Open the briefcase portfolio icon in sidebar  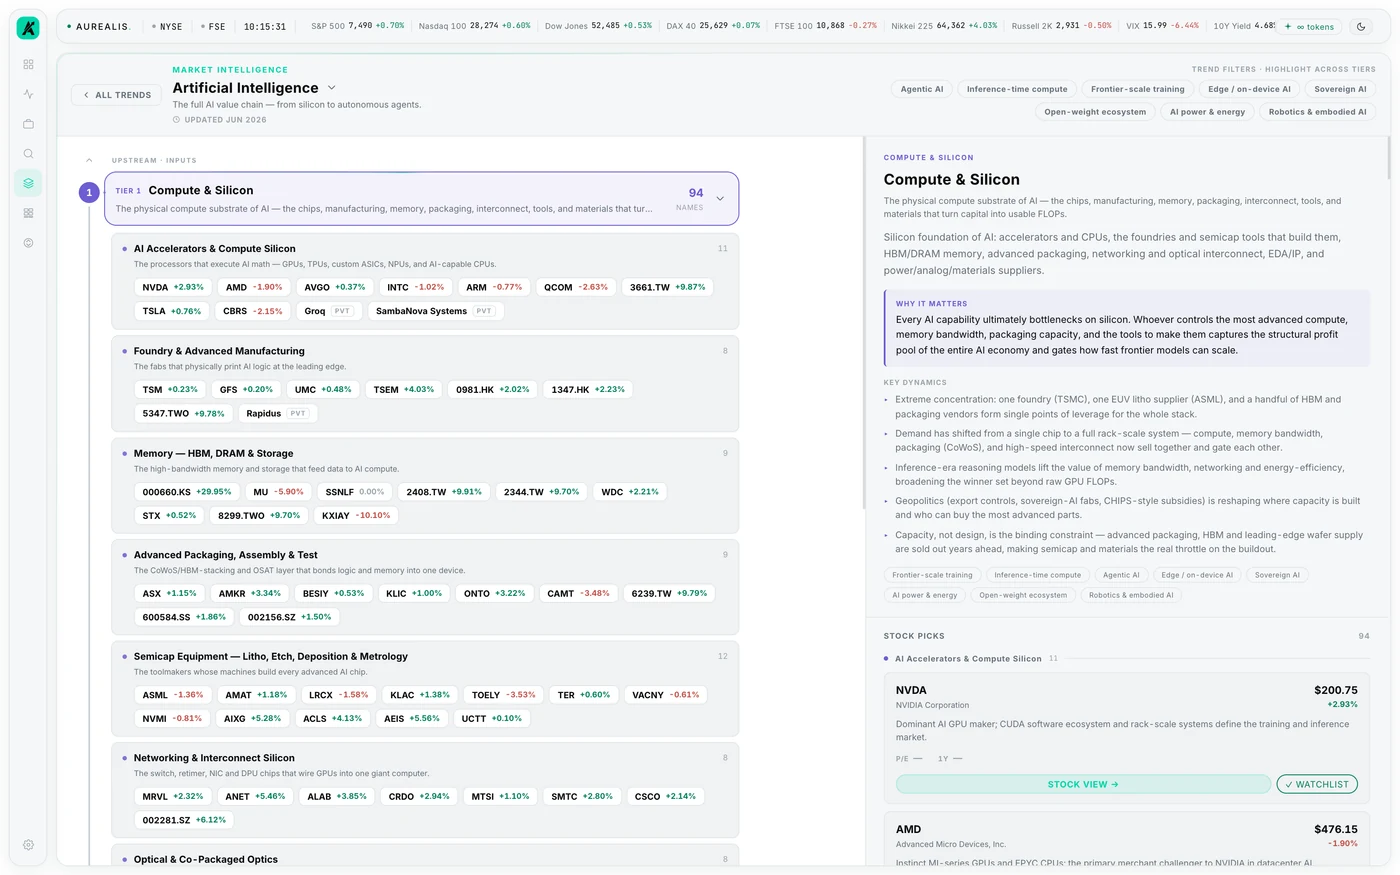coord(28,124)
